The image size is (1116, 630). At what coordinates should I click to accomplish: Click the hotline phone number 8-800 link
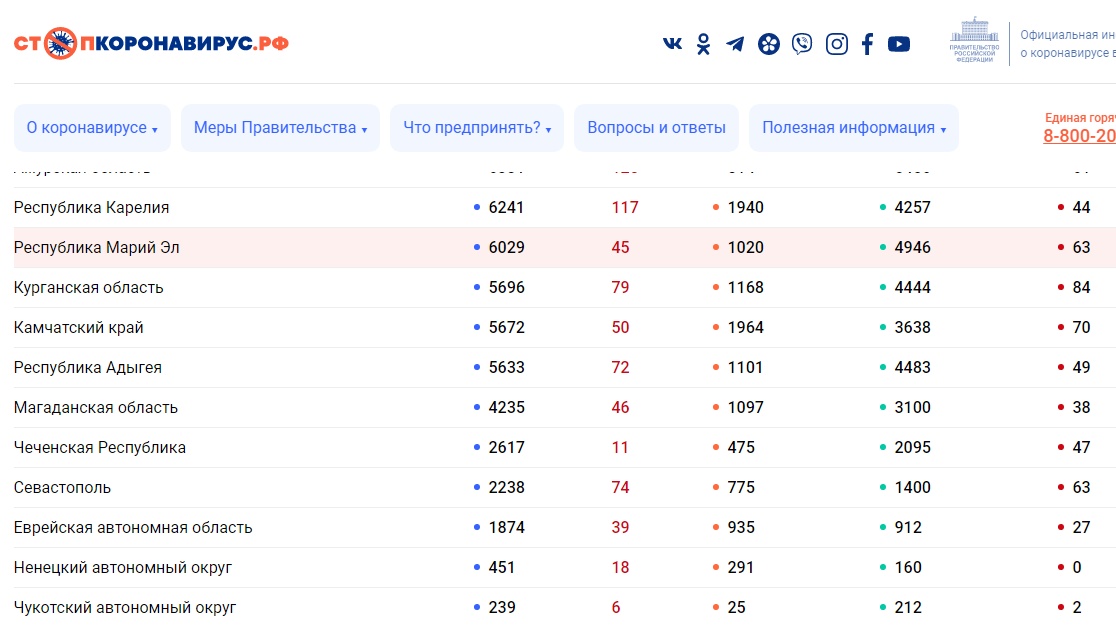(x=1080, y=136)
